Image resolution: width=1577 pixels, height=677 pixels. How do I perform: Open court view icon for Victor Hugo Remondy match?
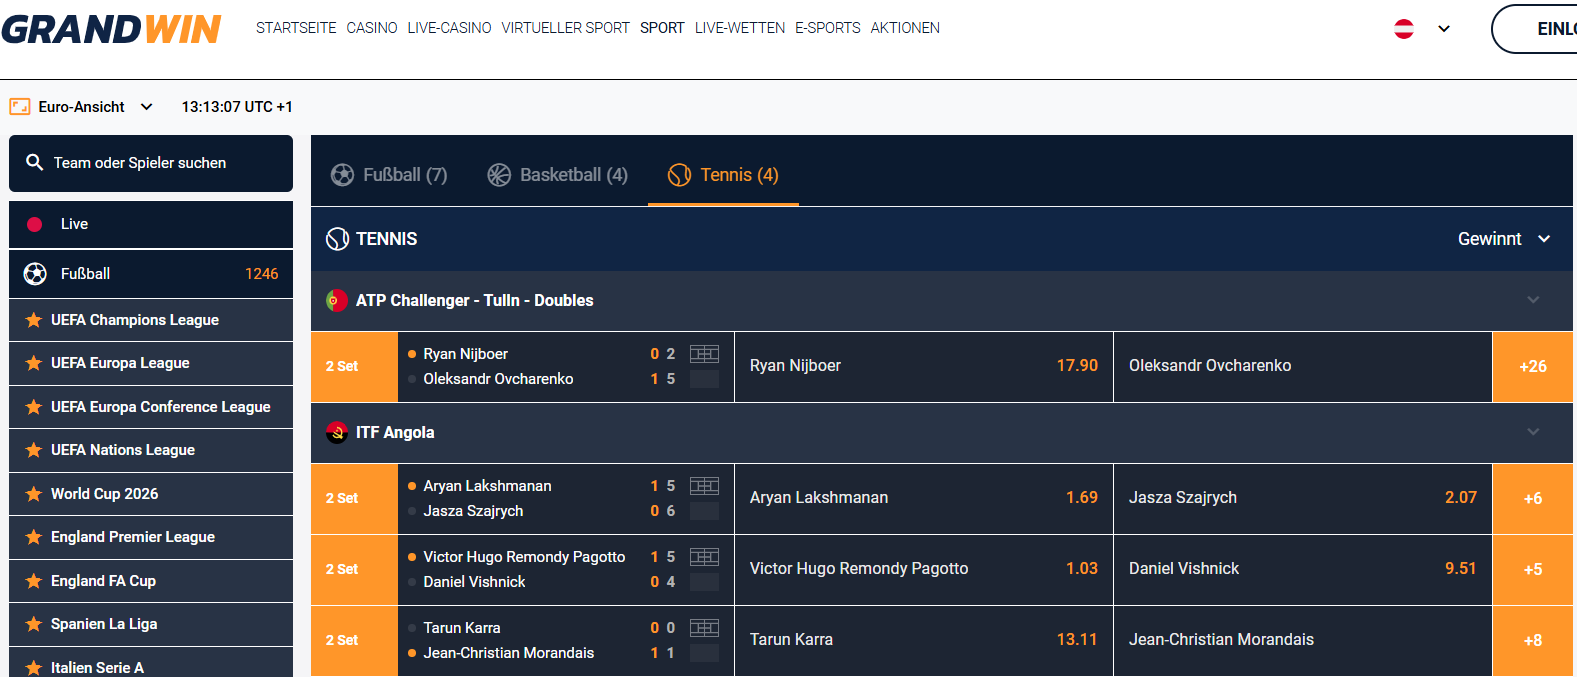click(704, 557)
